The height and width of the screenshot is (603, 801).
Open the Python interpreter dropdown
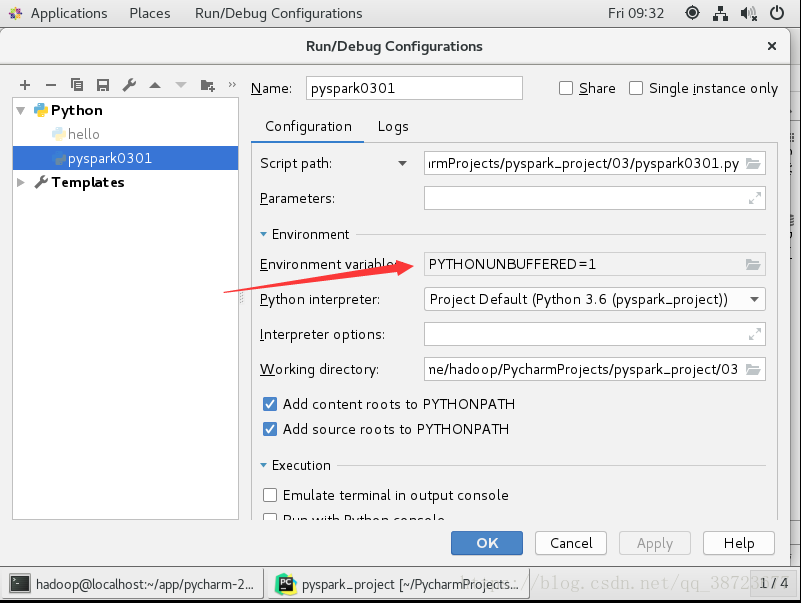pyautogui.click(x=754, y=299)
